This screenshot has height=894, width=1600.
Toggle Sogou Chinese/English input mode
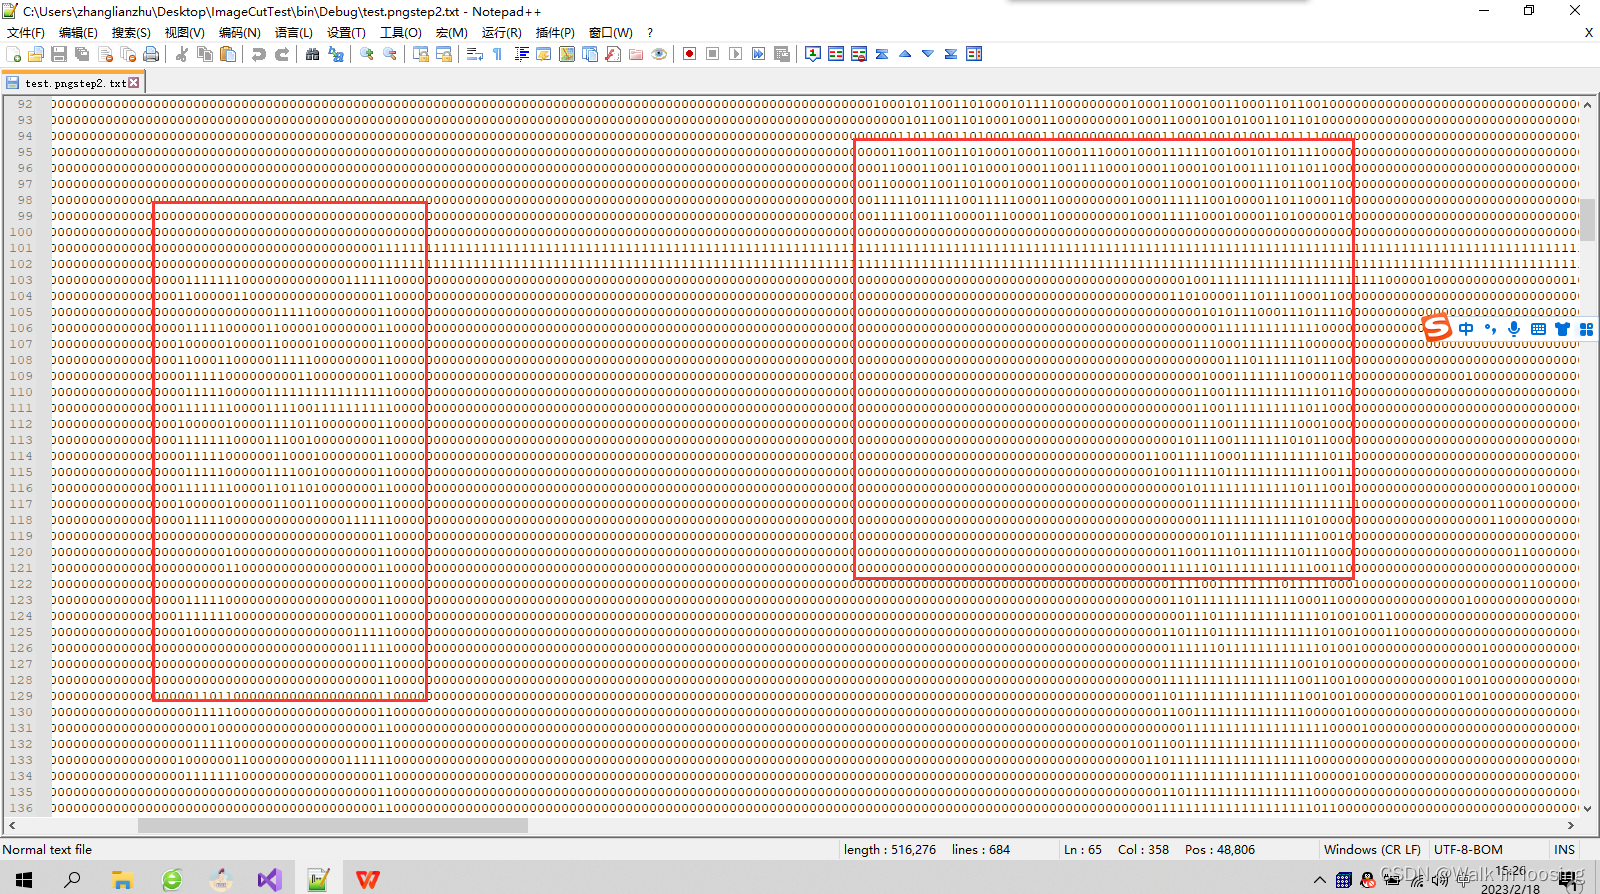coord(1466,329)
